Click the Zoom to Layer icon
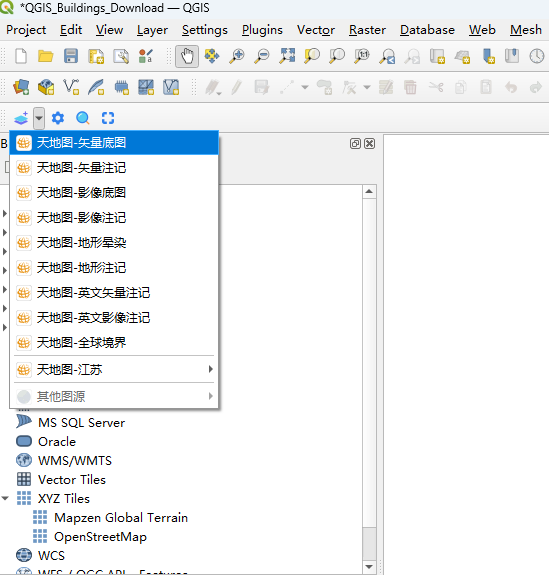 click(x=337, y=56)
